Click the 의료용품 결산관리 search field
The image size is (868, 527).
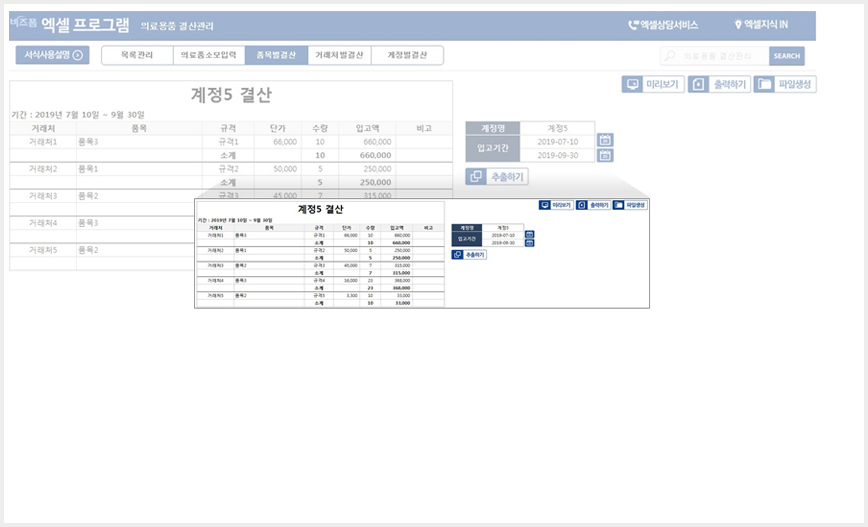(x=715, y=56)
